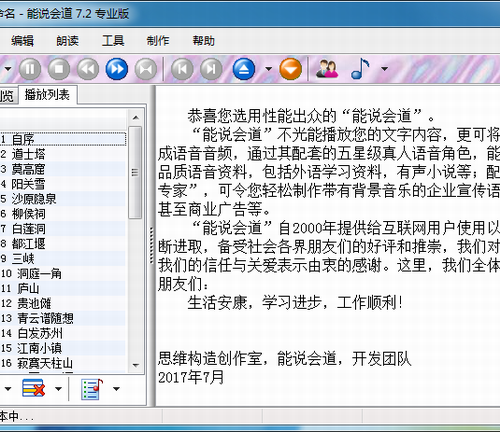
Task: Pause the reading playback
Action: [x=30, y=69]
